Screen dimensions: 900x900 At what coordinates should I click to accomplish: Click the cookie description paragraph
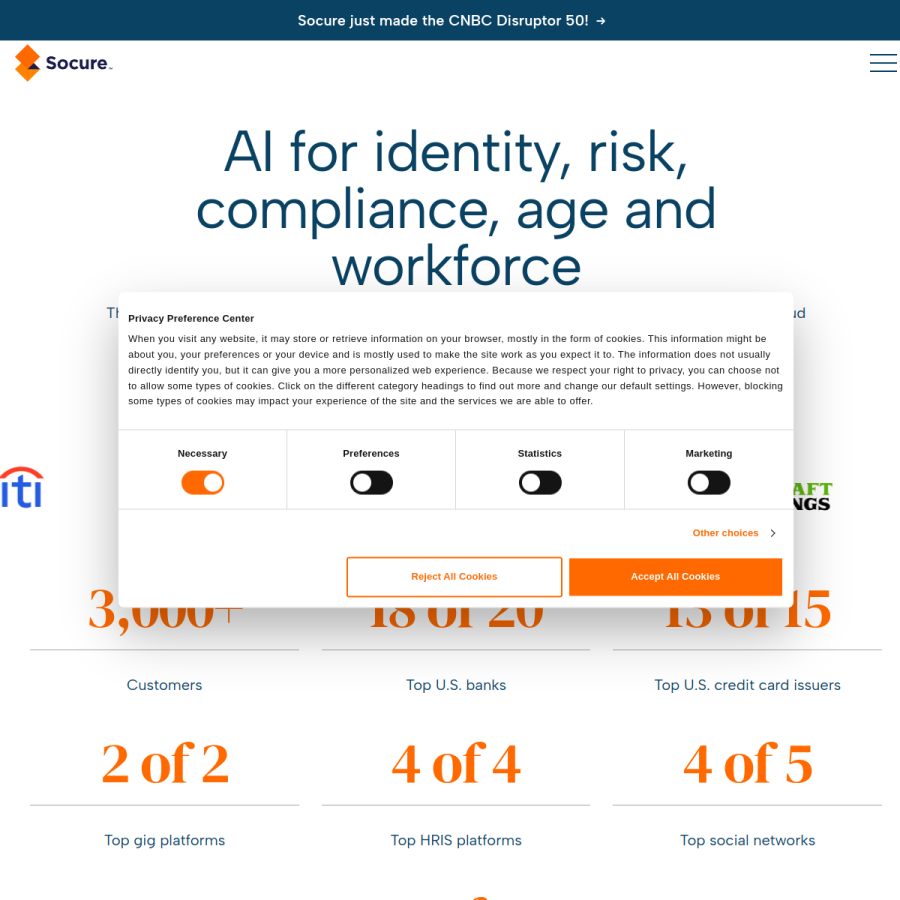click(x=455, y=370)
